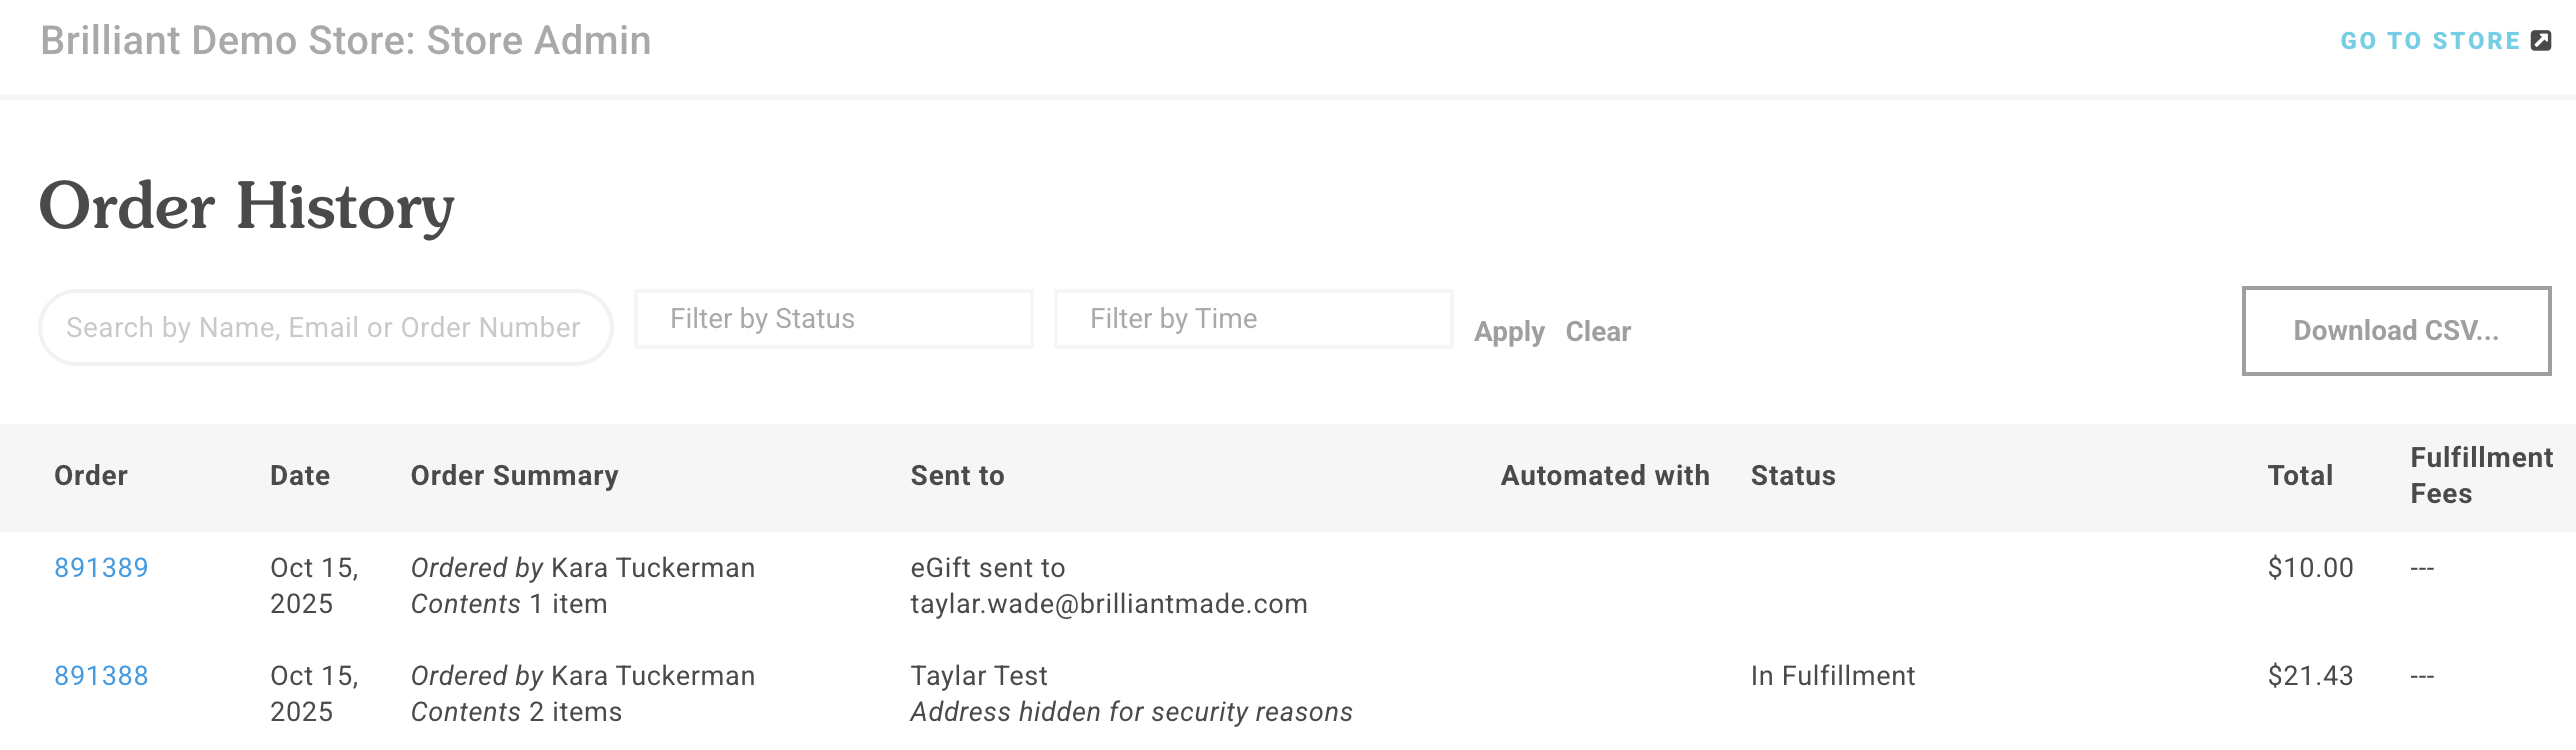Screen dimensions: 2576x750
Task: Click the Order column header
Action: click(91, 476)
